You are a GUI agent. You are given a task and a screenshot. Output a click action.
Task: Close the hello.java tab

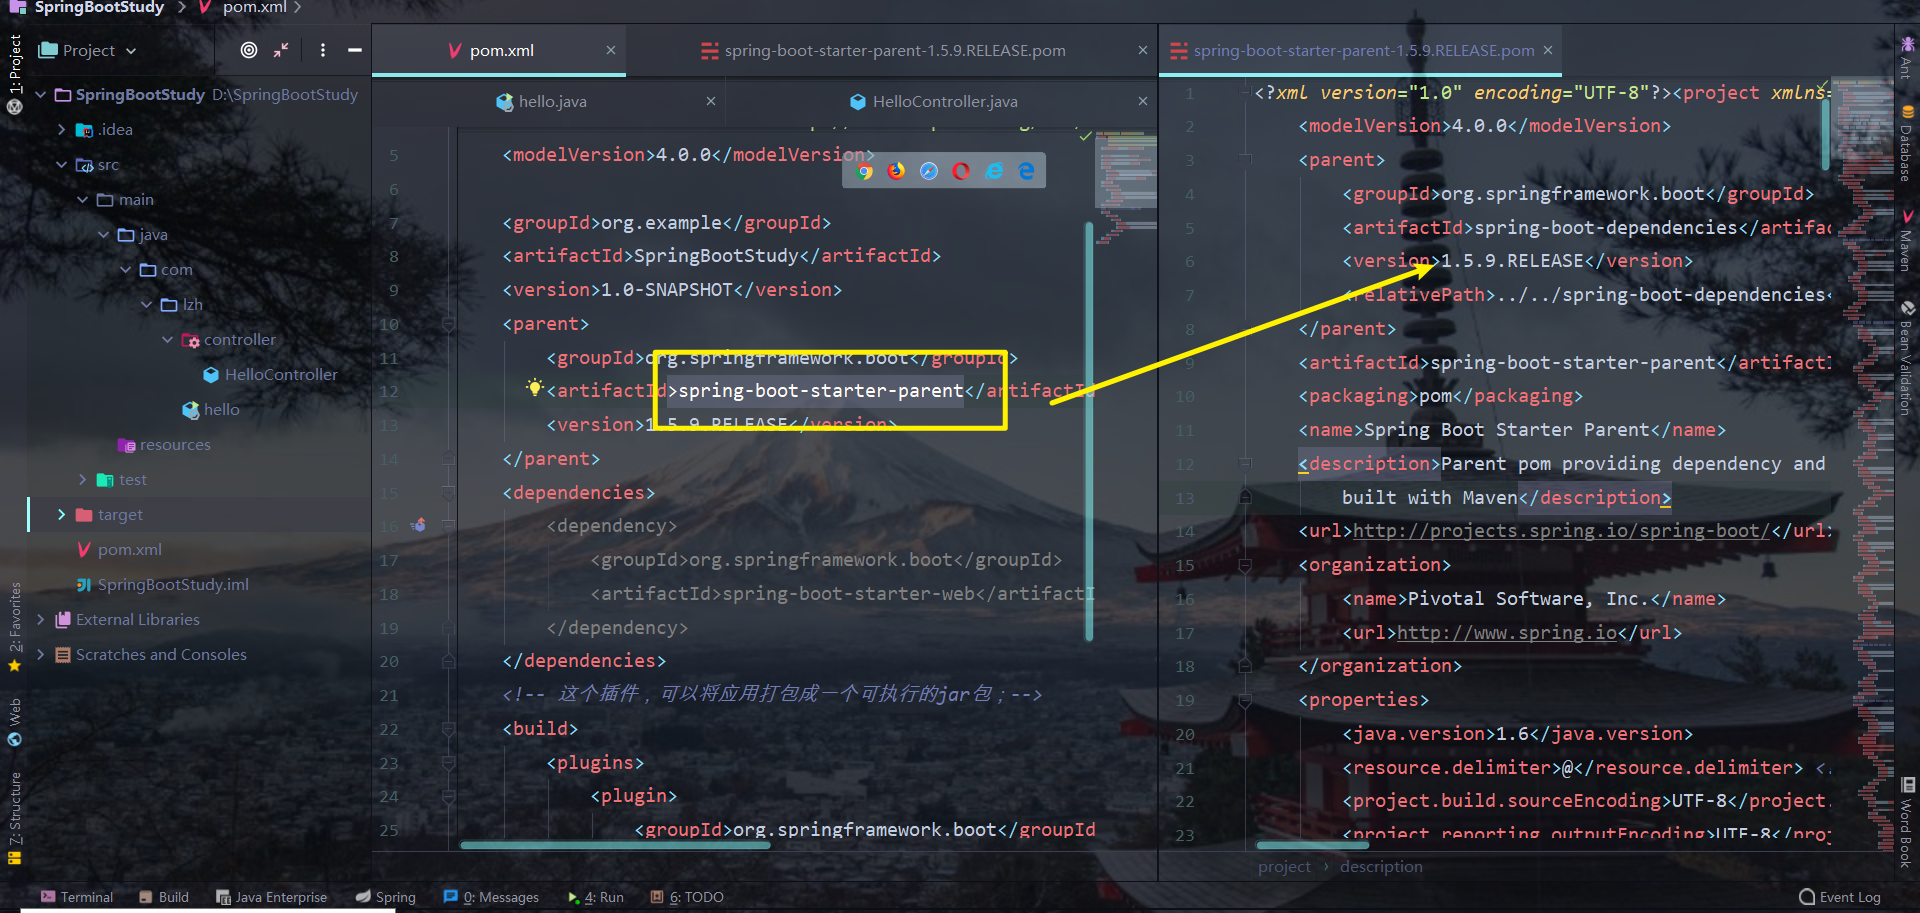pos(711,101)
